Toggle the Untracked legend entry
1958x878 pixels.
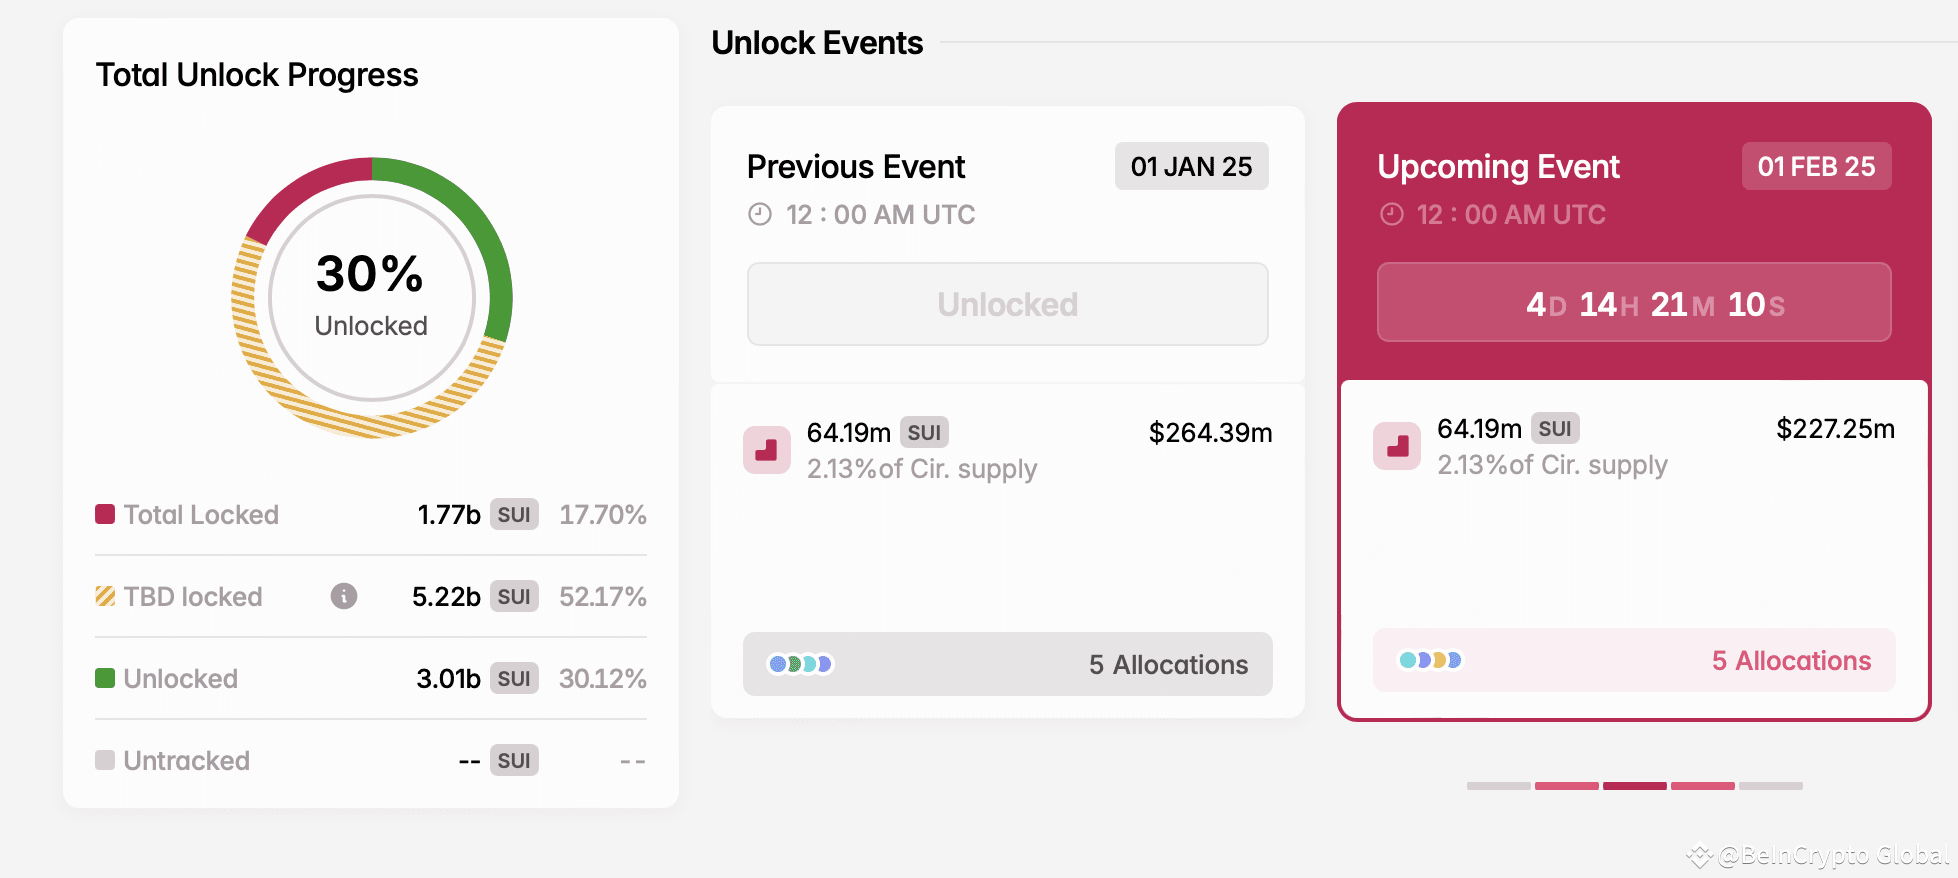106,760
